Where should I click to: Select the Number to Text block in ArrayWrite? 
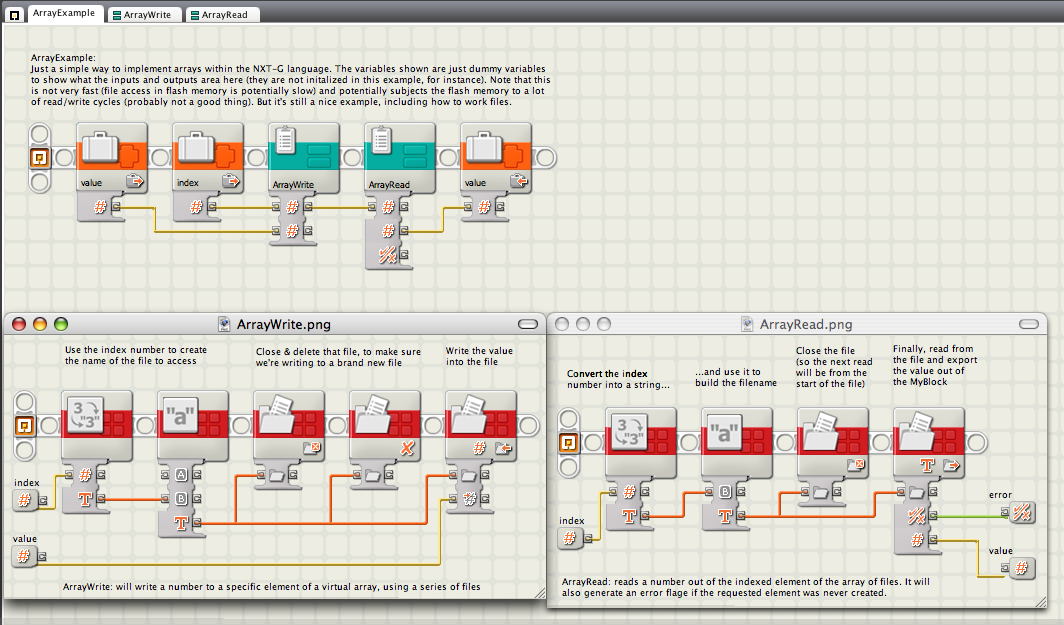(96, 425)
